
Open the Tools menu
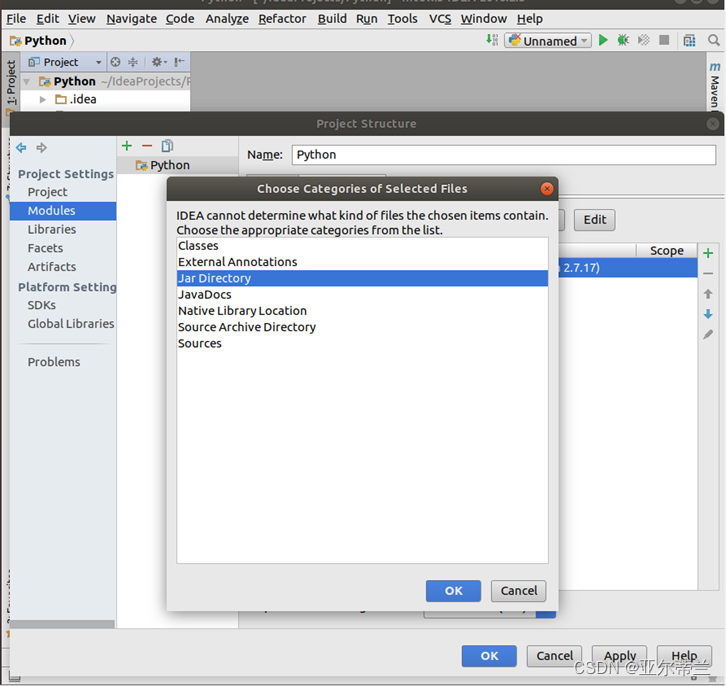402,19
